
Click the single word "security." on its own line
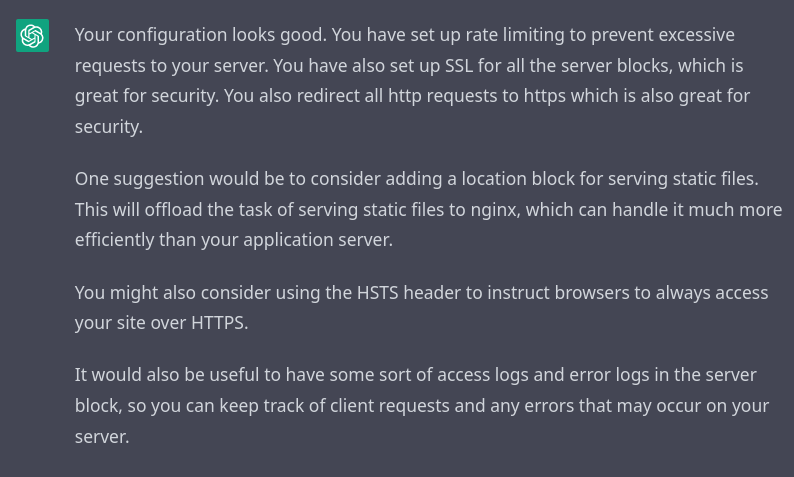click(109, 127)
